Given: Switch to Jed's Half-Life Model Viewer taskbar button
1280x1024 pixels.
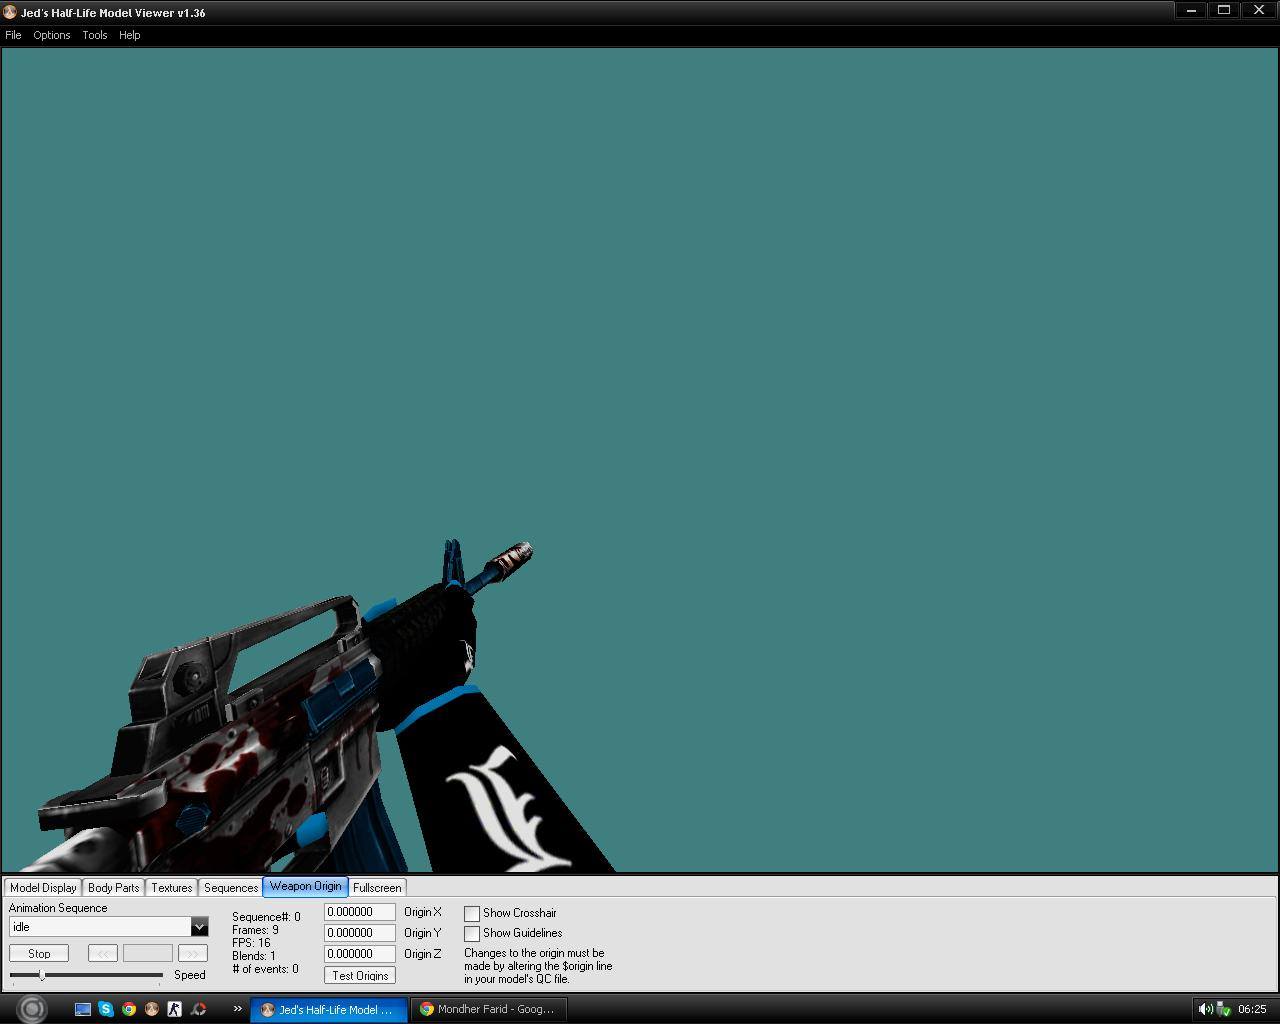Looking at the screenshot, I should [329, 1009].
